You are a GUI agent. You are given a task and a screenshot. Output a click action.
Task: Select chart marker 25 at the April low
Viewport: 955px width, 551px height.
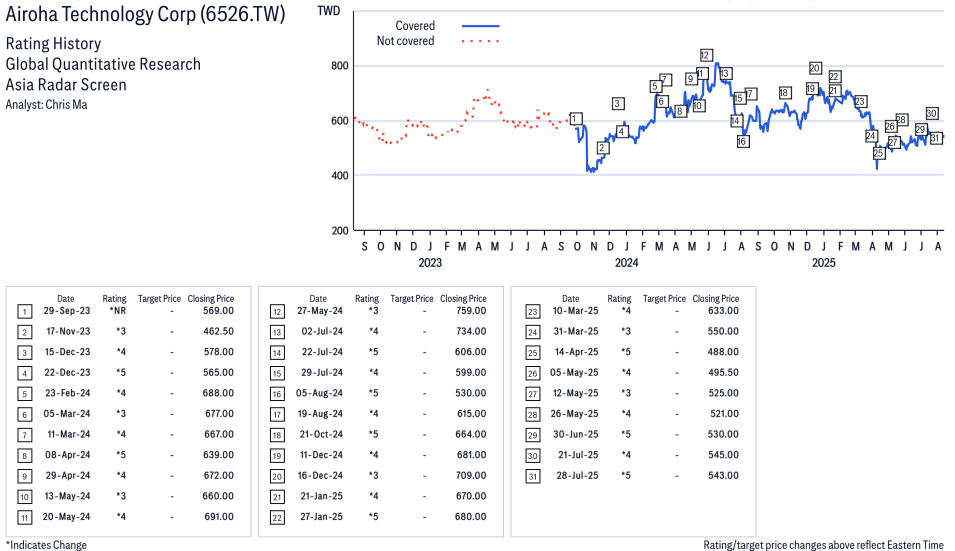(x=878, y=153)
